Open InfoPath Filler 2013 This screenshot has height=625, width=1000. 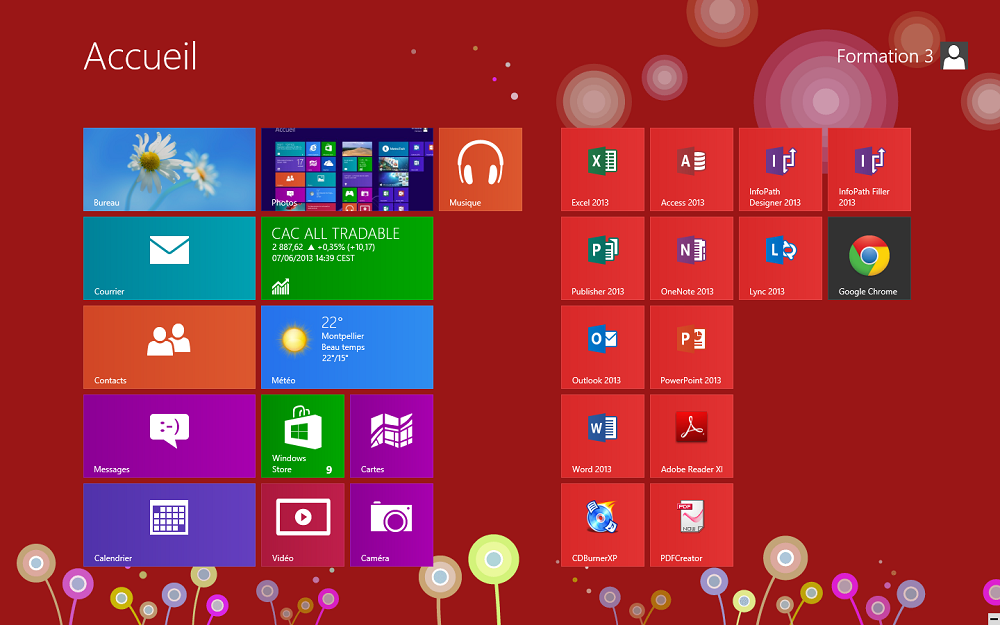[x=869, y=169]
